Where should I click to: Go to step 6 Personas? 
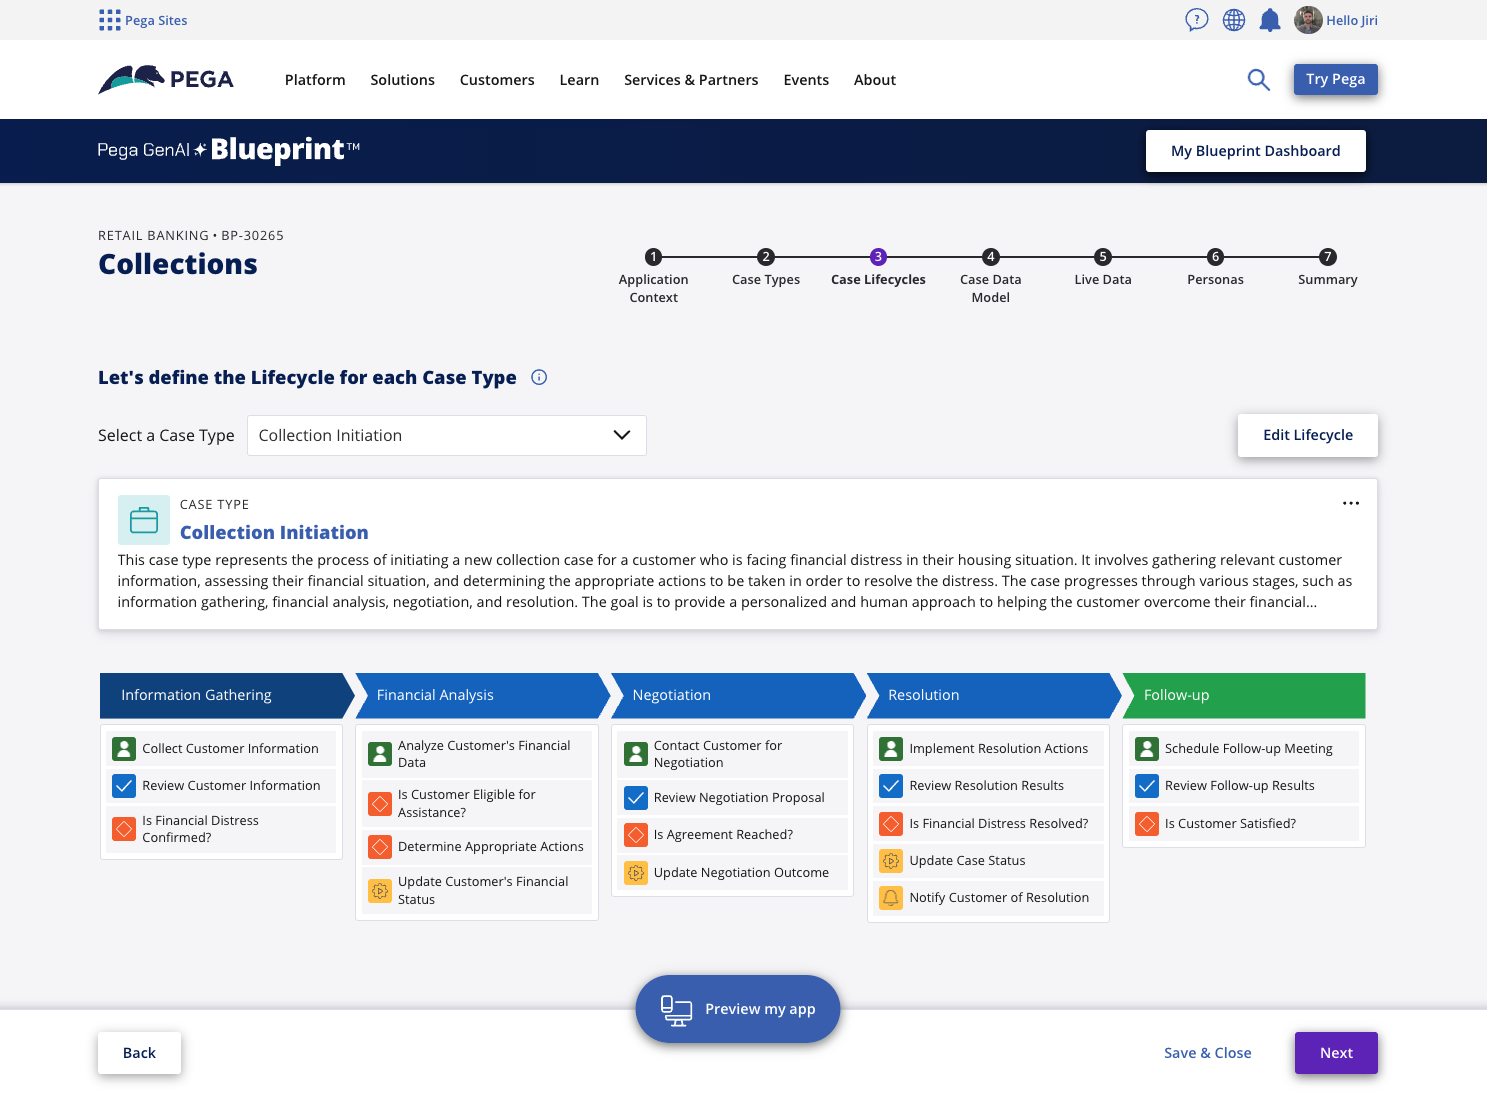pyautogui.click(x=1215, y=268)
